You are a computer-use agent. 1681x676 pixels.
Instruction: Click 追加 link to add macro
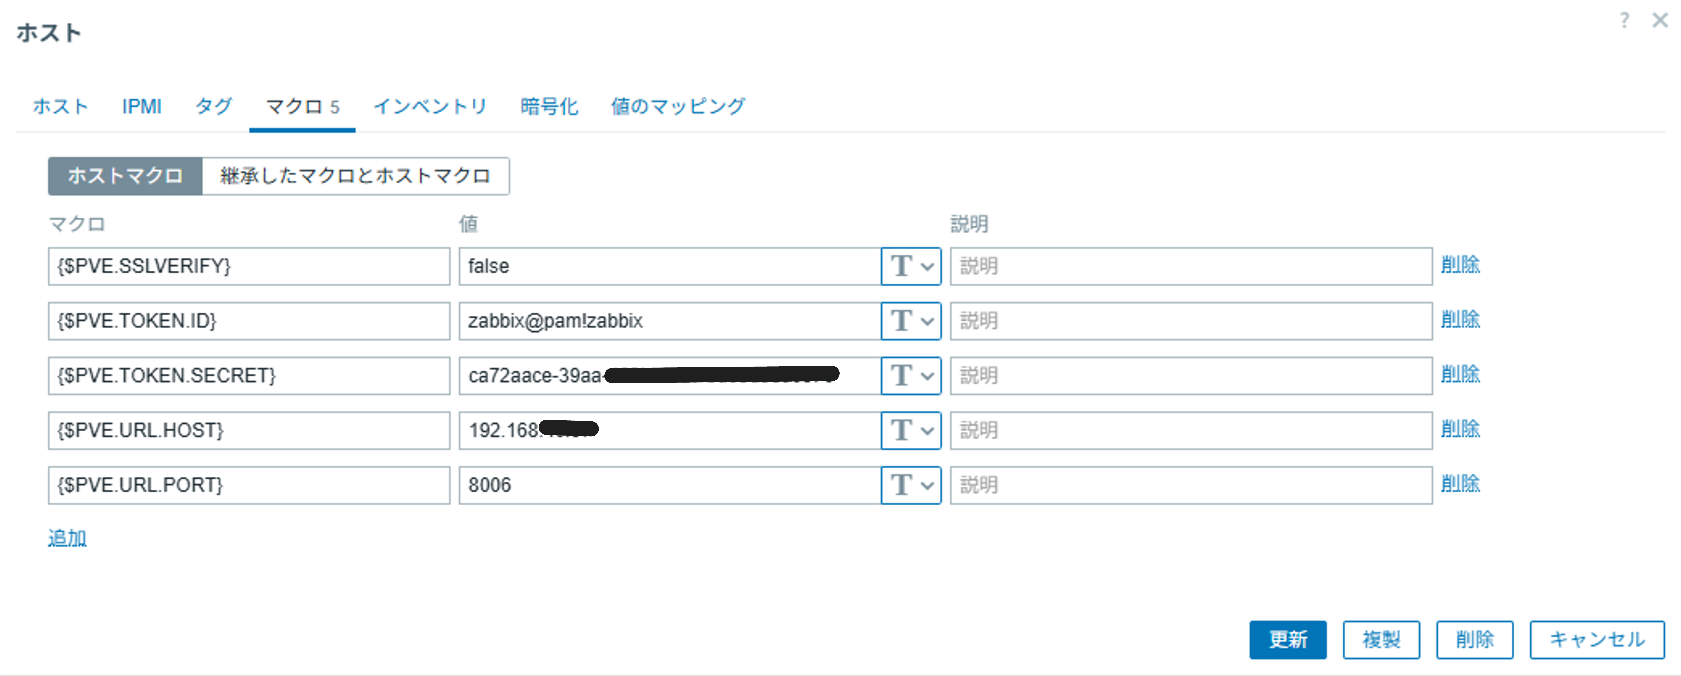click(67, 538)
